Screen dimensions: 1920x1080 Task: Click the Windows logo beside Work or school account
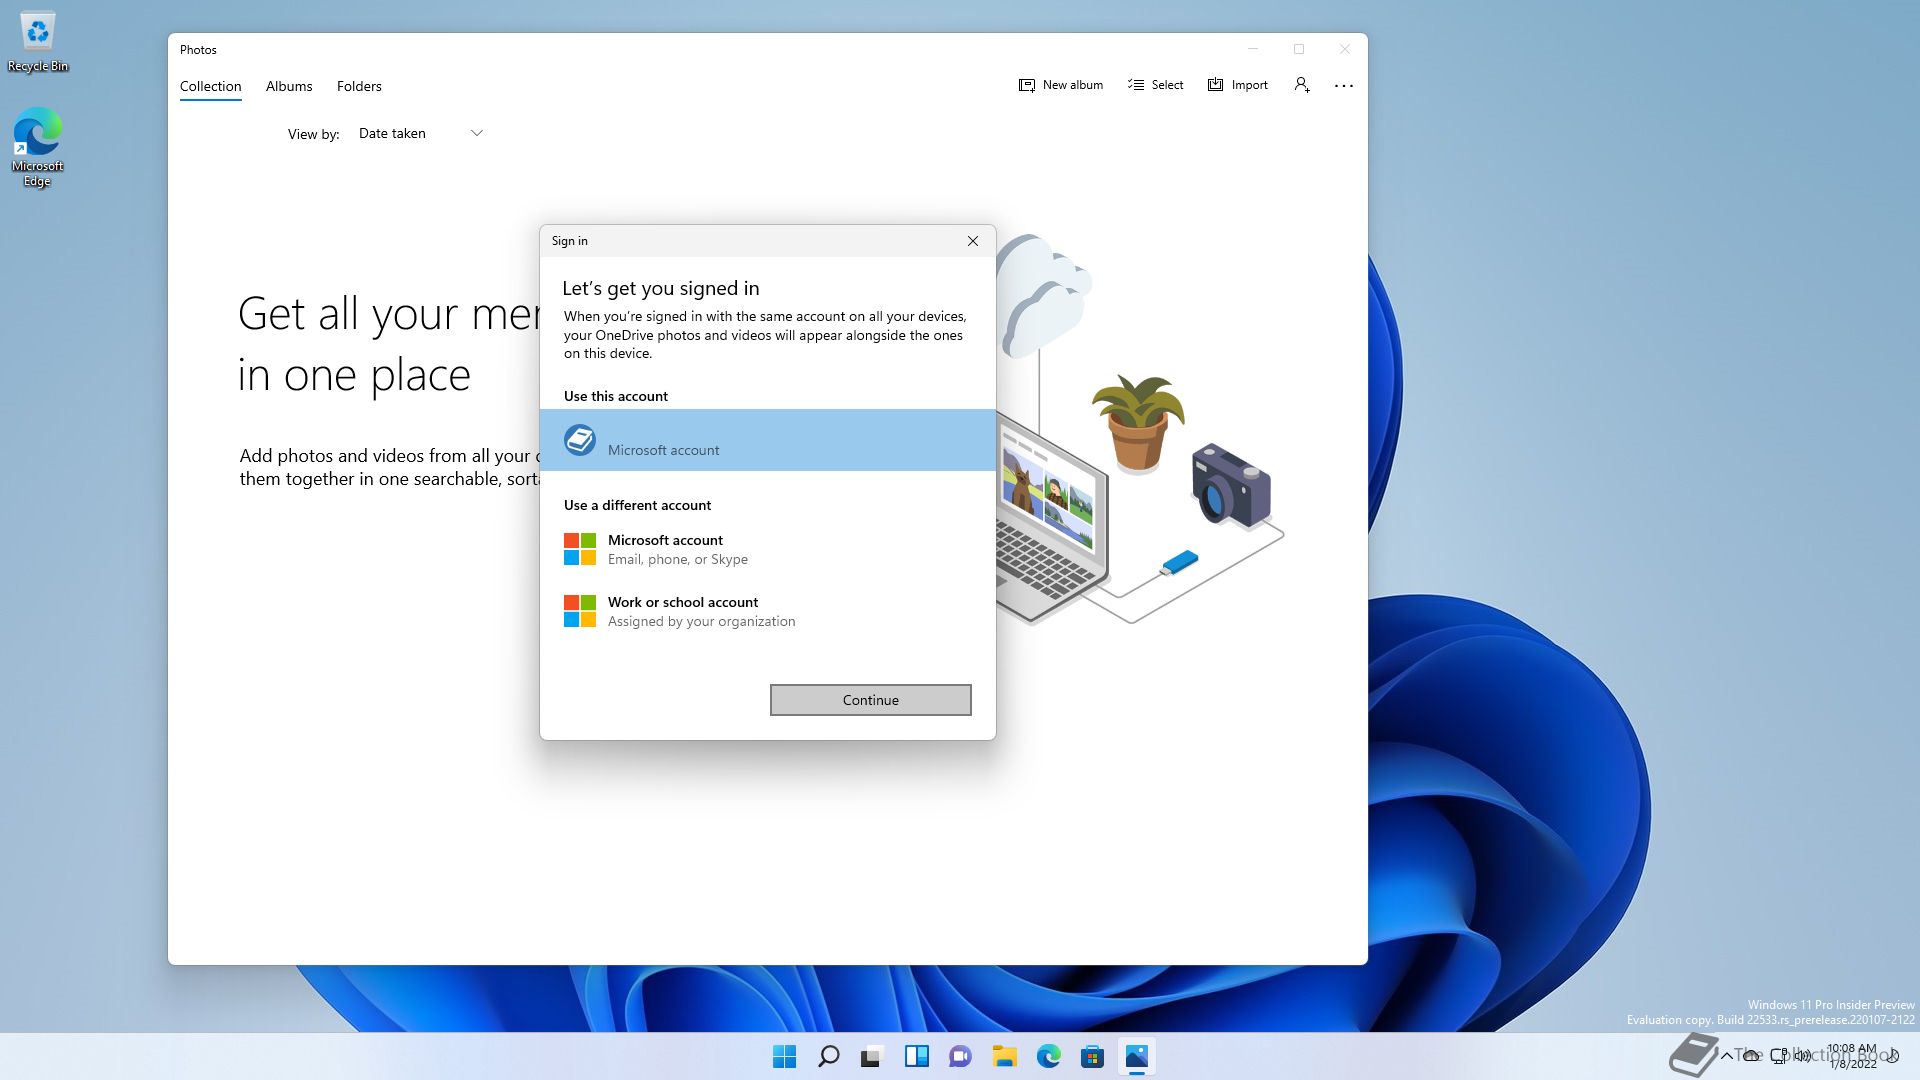point(580,611)
